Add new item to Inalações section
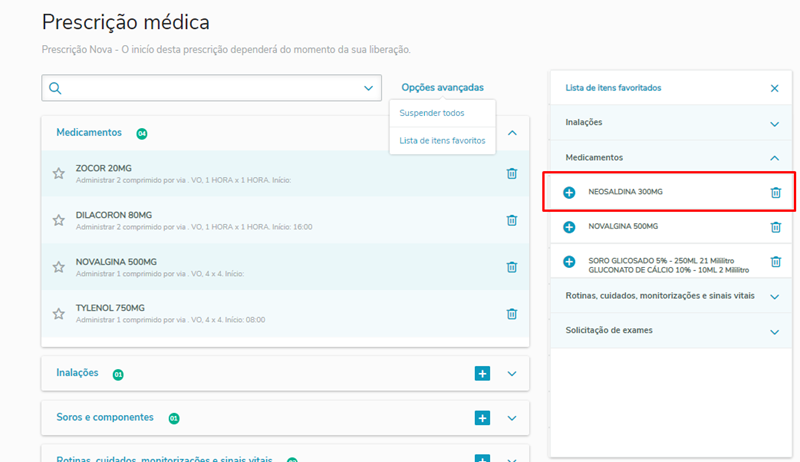This screenshot has height=462, width=800. 482,373
